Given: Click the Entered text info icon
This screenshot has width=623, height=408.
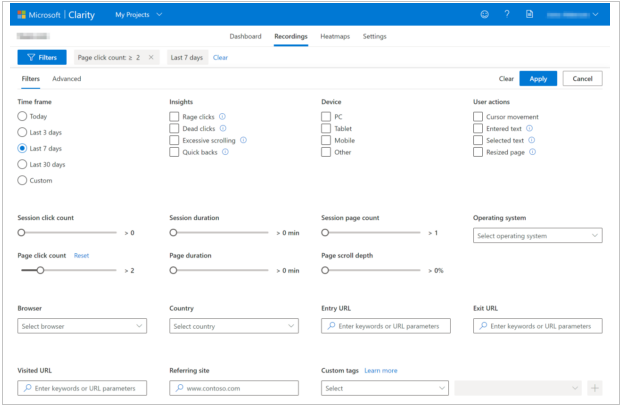Looking at the screenshot, I should tap(529, 128).
